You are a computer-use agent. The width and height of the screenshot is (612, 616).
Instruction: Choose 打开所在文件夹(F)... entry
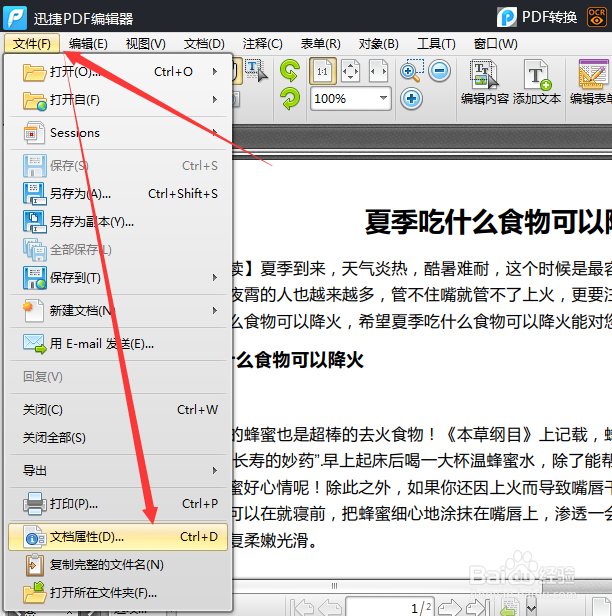[x=118, y=592]
